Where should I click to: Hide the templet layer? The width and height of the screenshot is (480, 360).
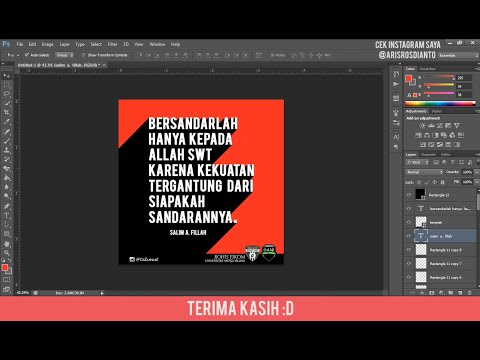tap(409, 222)
